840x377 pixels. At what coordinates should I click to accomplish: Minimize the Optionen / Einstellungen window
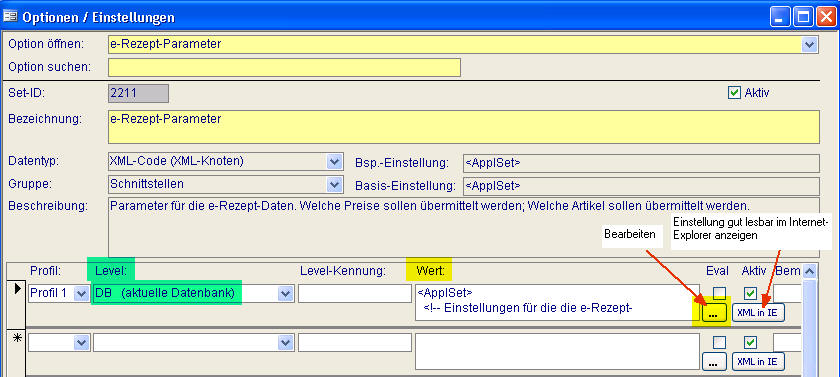[780, 17]
